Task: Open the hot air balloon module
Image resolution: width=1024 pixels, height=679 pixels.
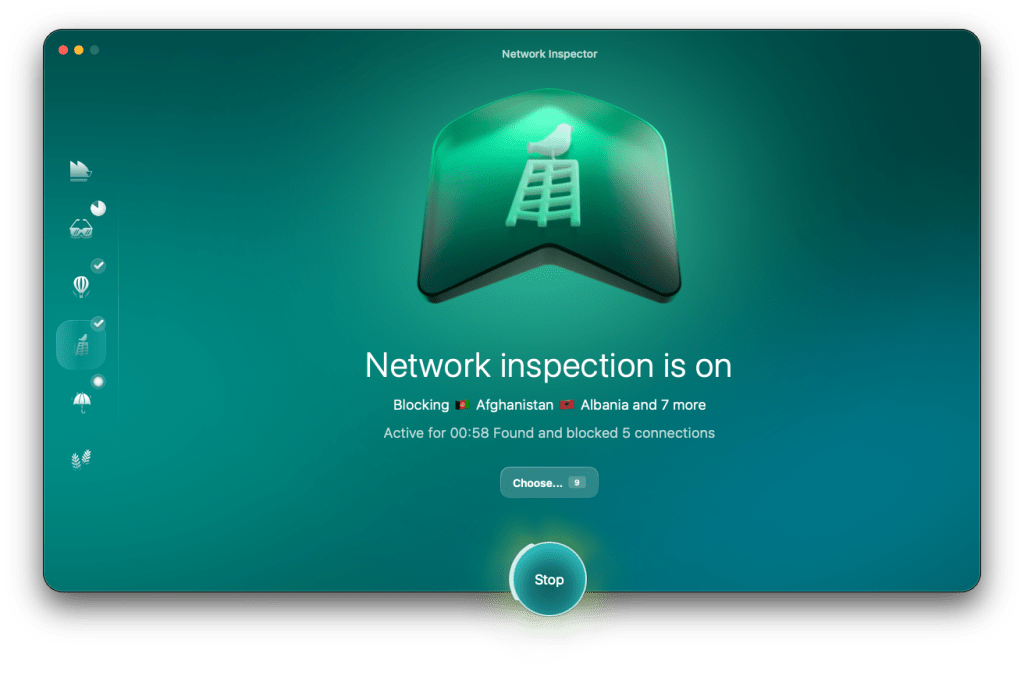Action: 81,287
